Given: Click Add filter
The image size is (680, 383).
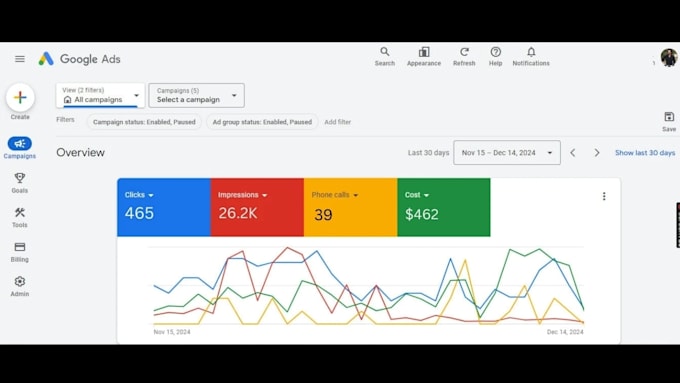Looking at the screenshot, I should [x=337, y=122].
